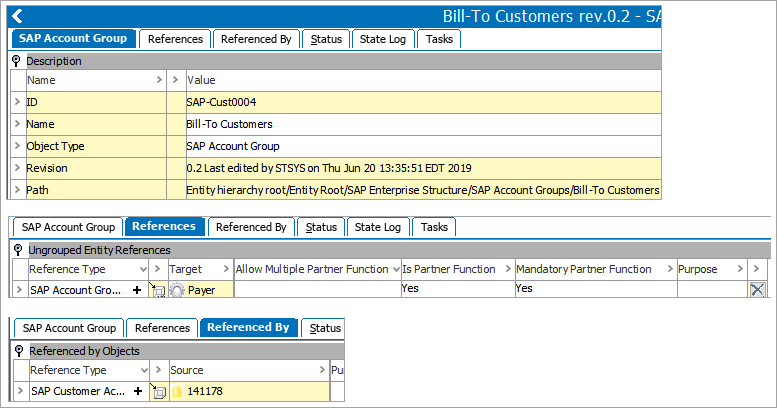Expand the Path row chevron
The image size is (777, 408).
17,189
